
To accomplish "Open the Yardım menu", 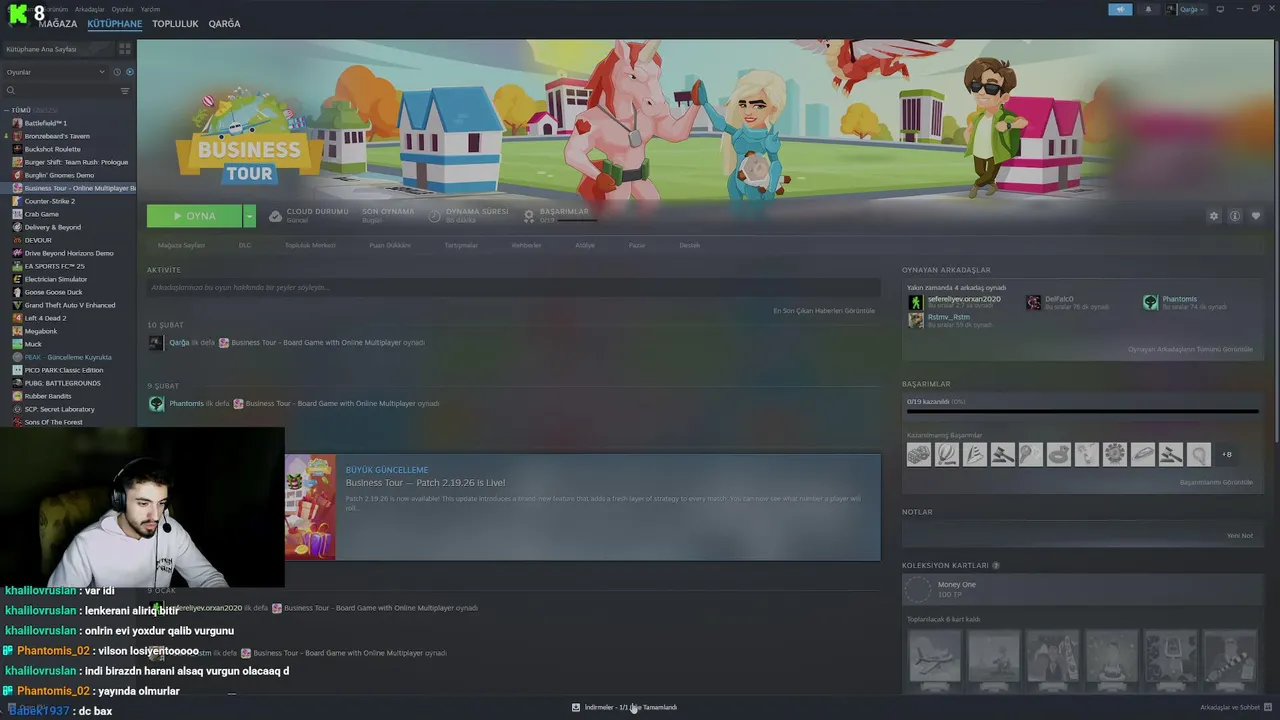I will [x=150, y=9].
